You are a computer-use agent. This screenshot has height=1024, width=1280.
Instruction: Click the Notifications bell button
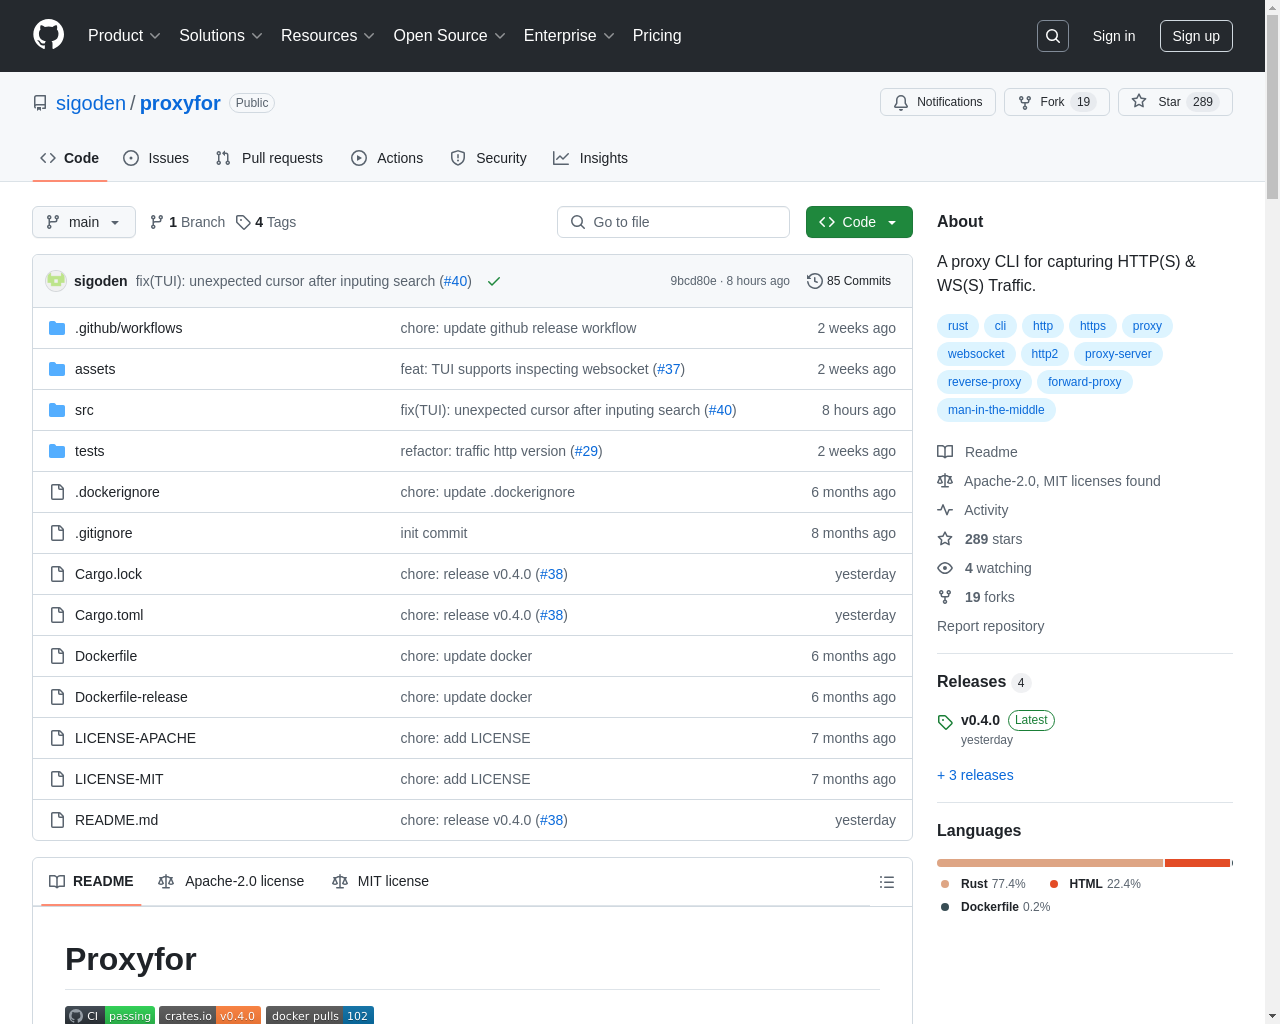[938, 102]
